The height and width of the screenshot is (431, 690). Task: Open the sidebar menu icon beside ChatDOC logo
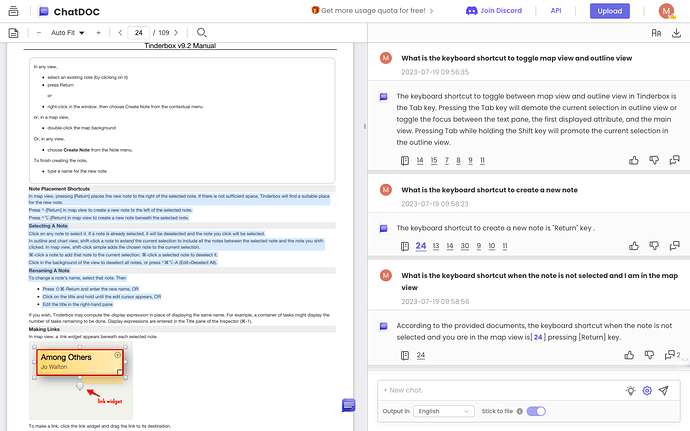click(x=14, y=11)
